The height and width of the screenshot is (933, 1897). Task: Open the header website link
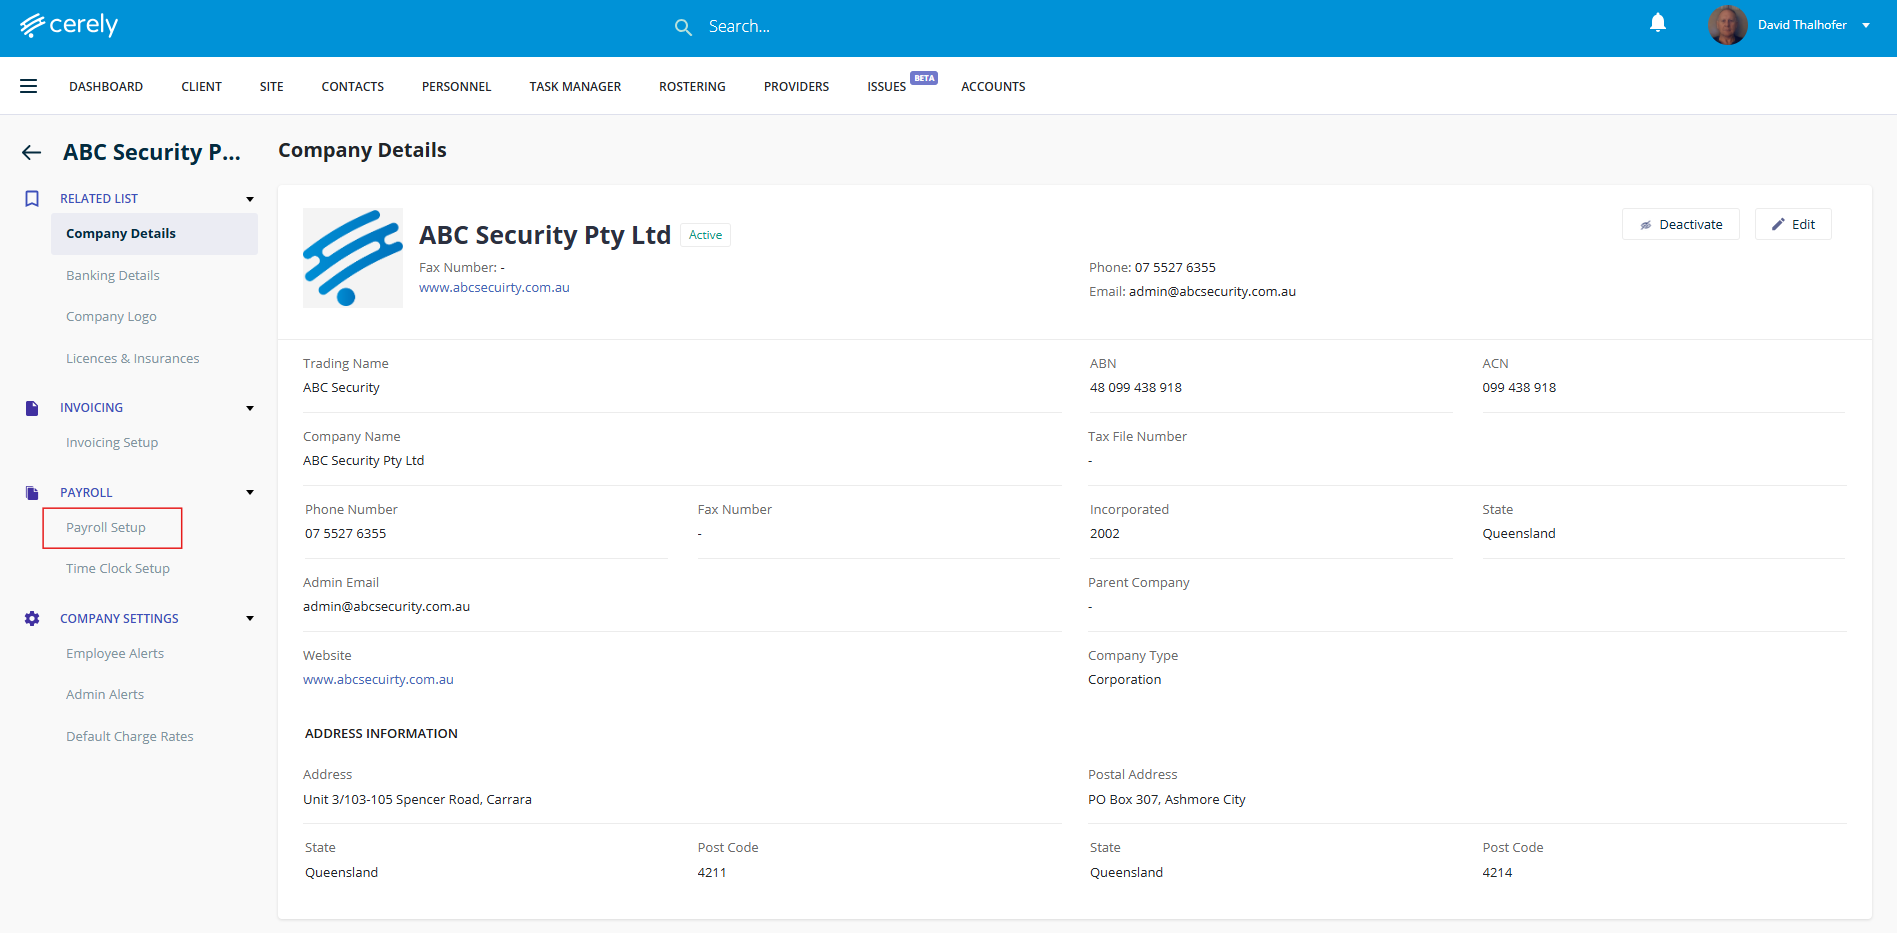(494, 288)
